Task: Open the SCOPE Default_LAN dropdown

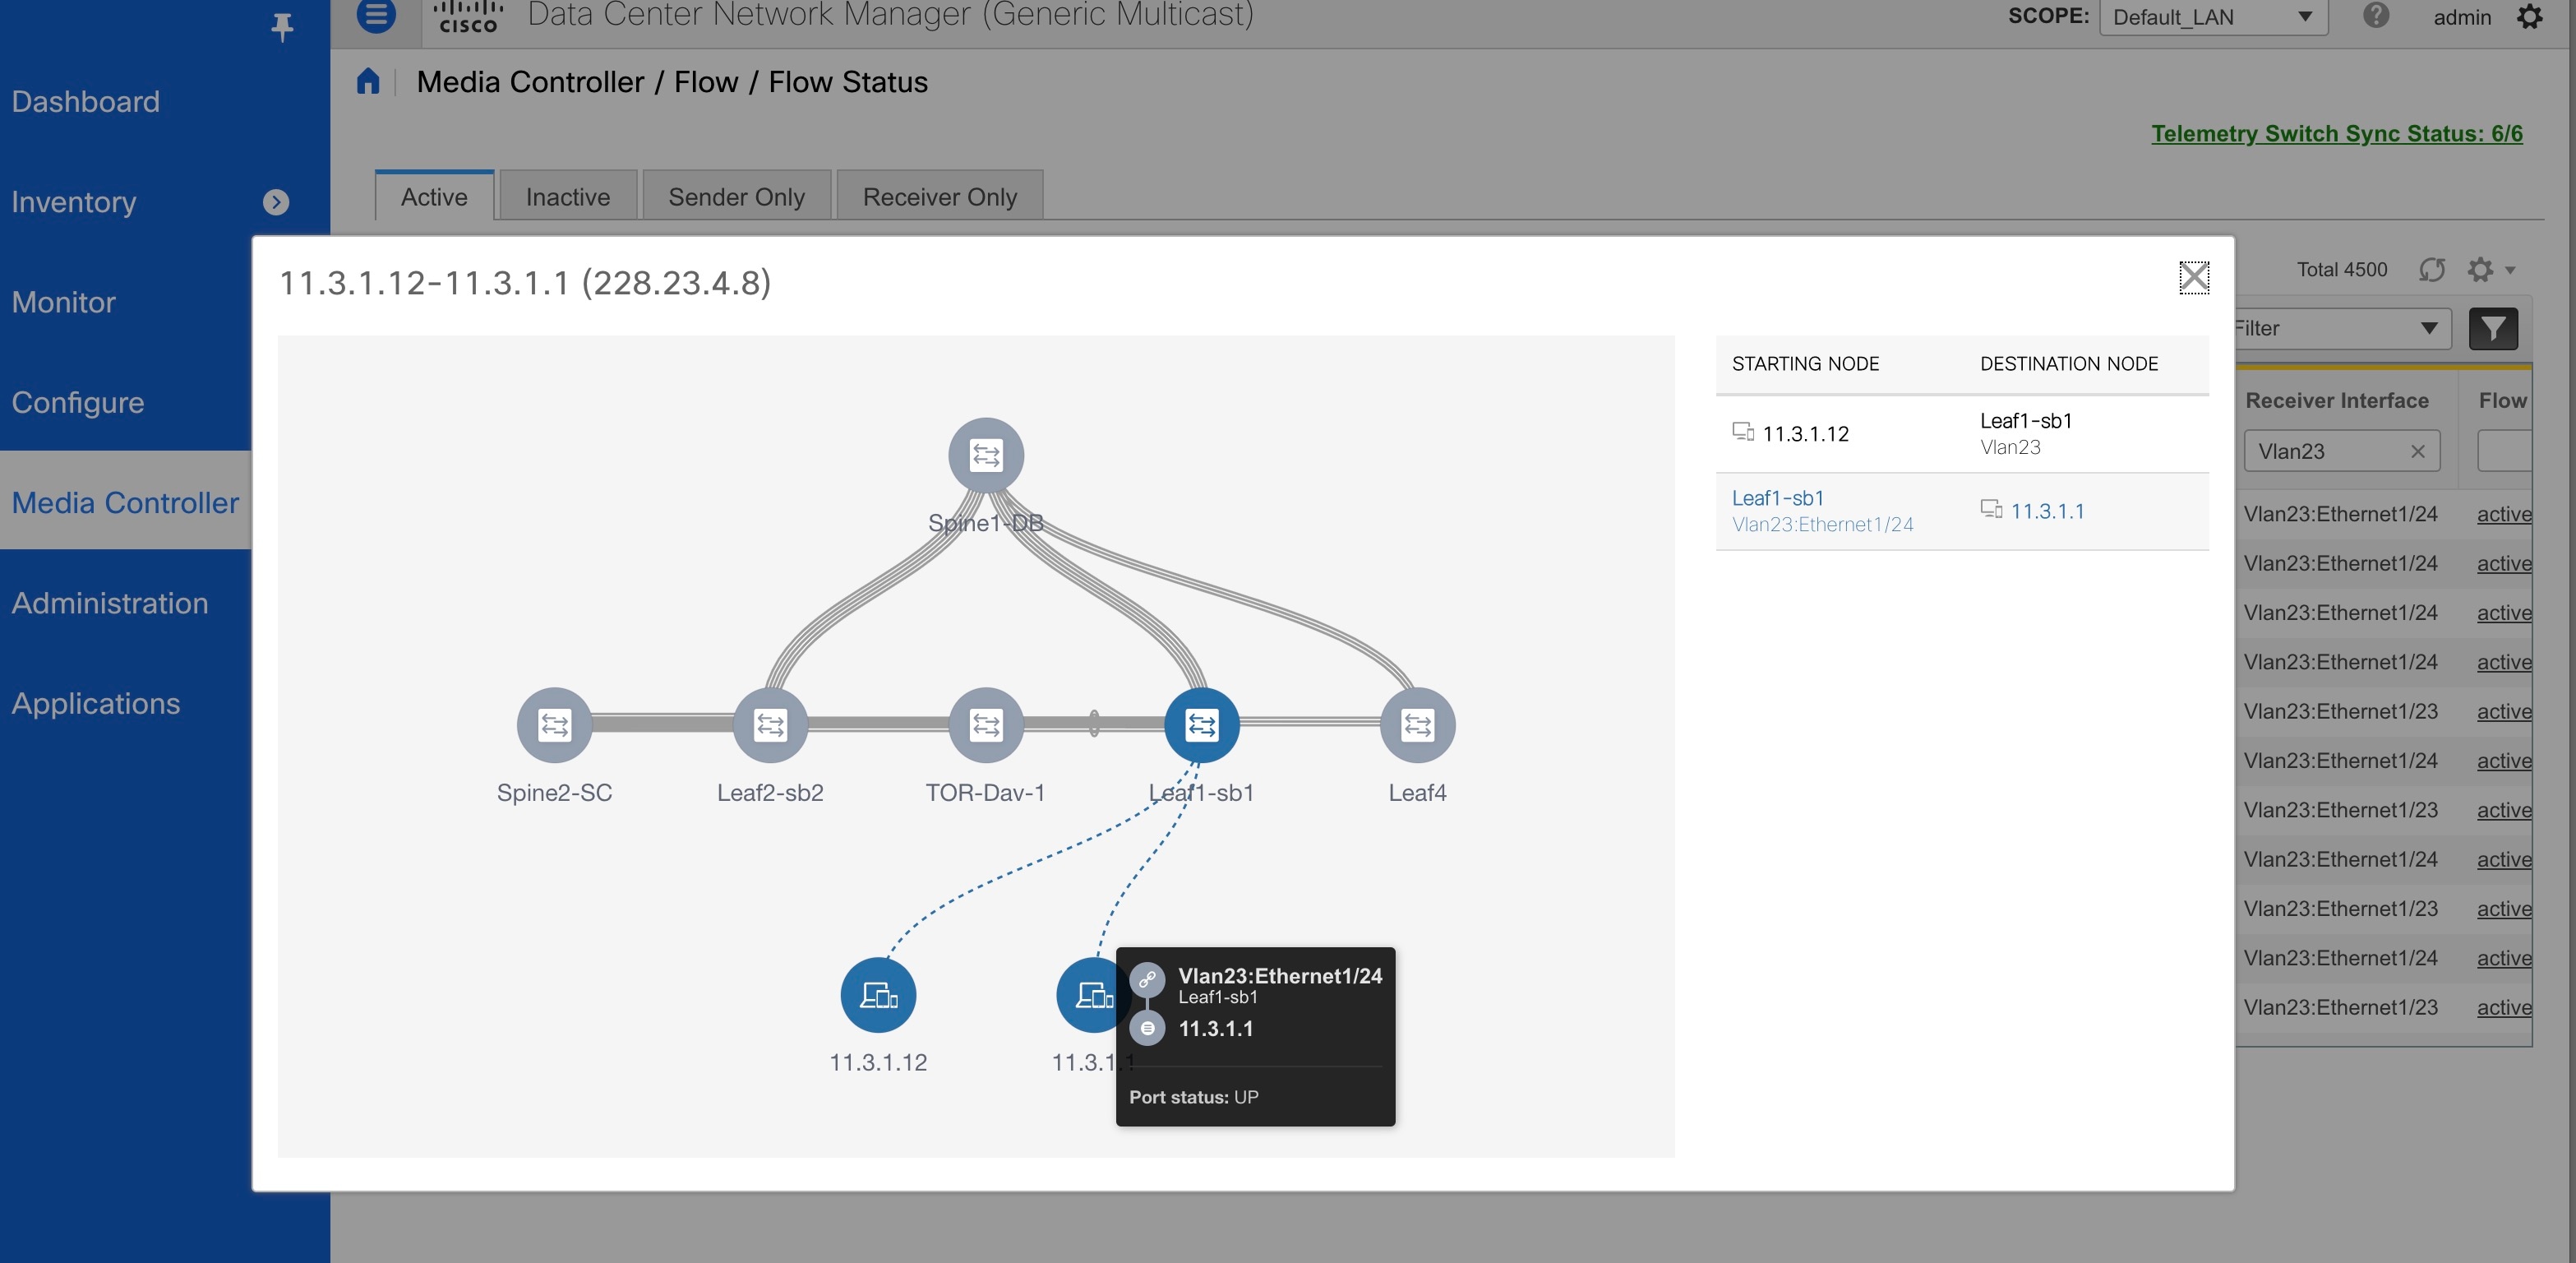Action: click(x=2213, y=17)
